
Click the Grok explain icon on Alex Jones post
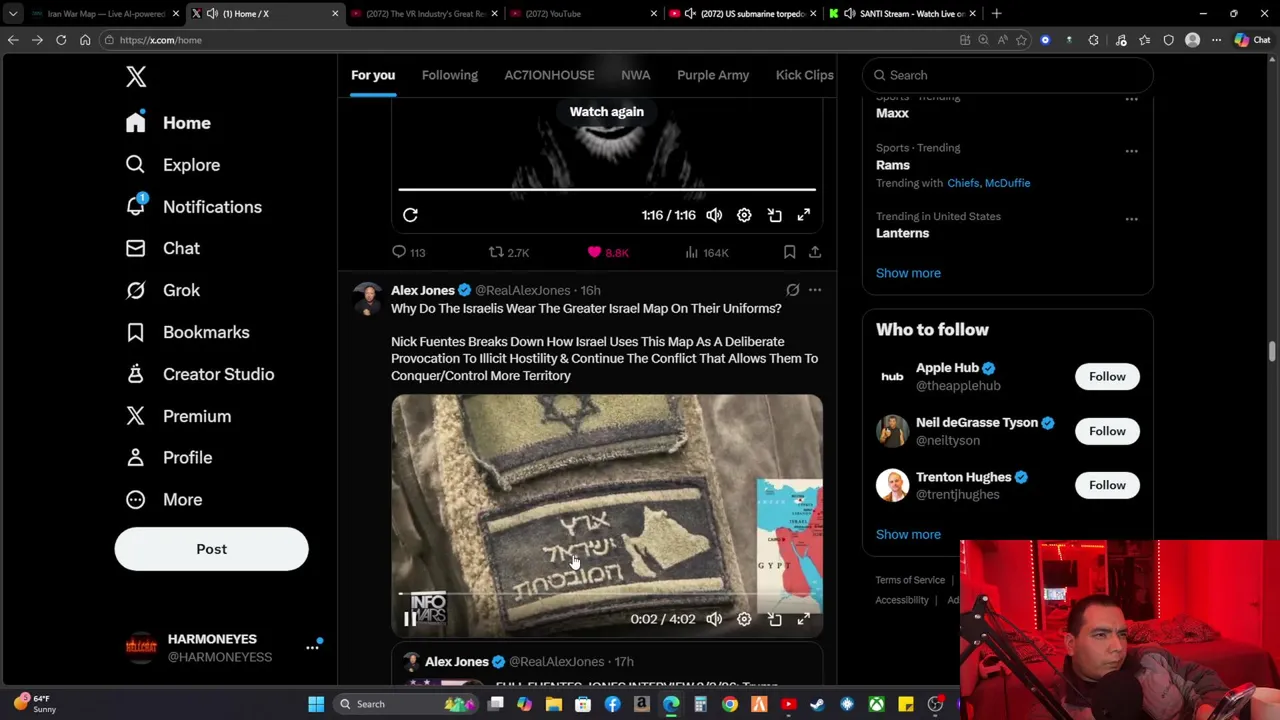(x=793, y=290)
